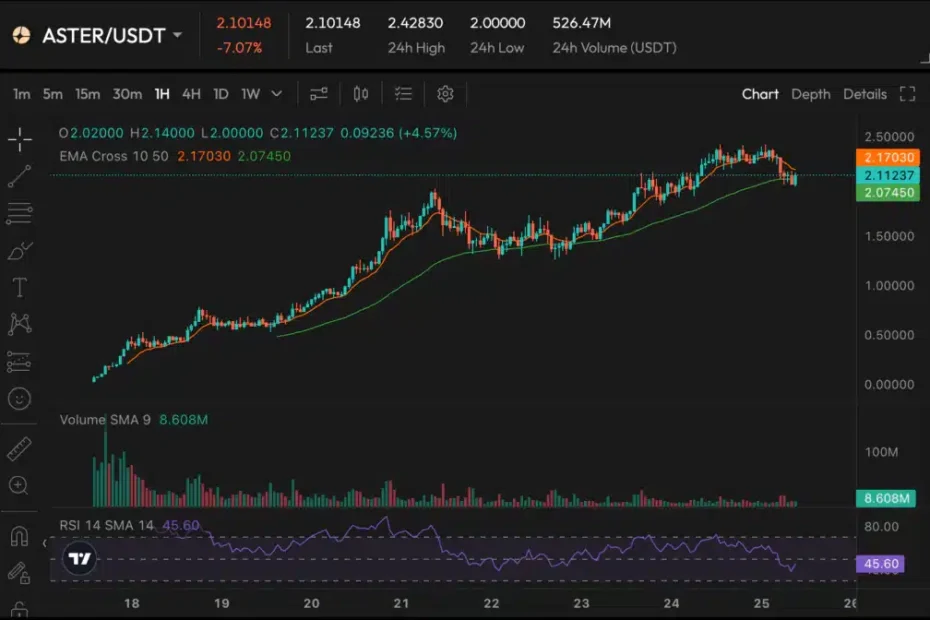
Task: Expand more timeframe options chevron
Action: tap(277, 94)
